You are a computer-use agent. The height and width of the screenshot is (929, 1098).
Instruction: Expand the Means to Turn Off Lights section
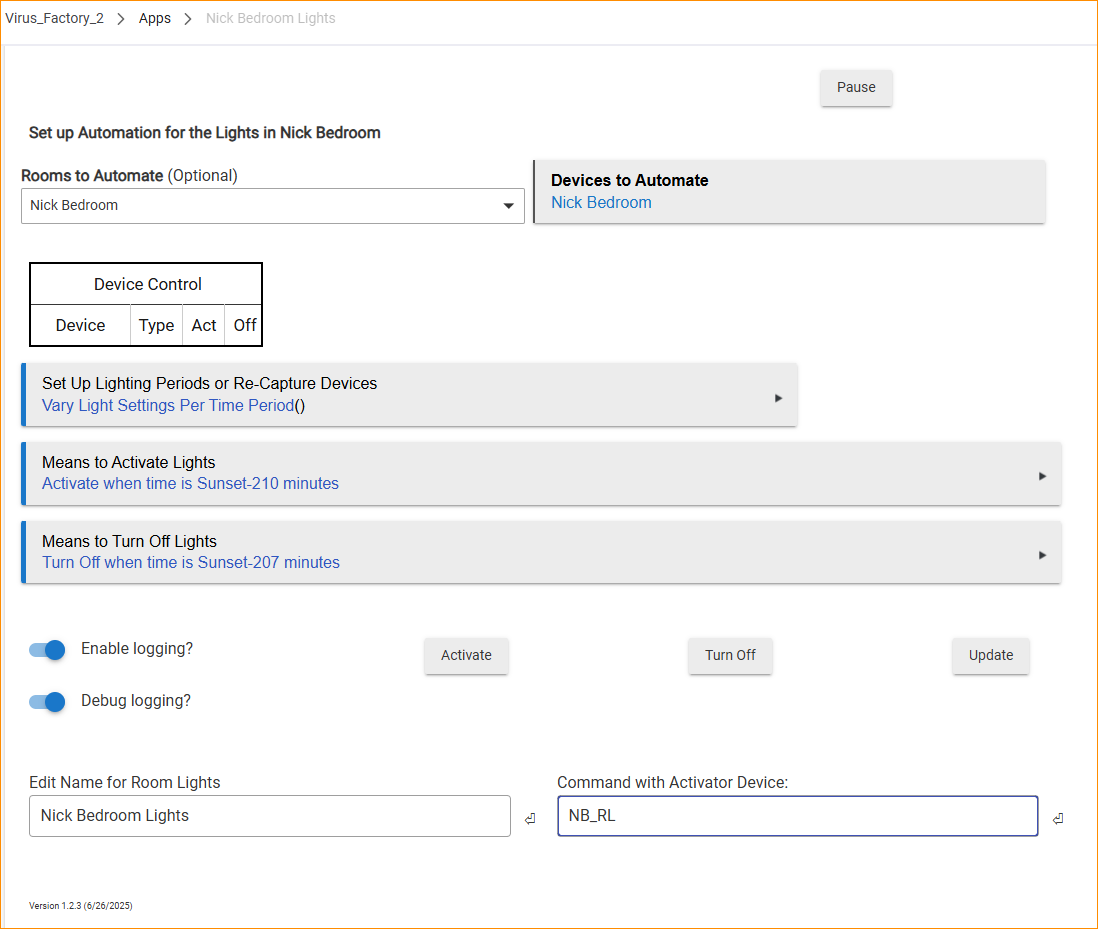pyautogui.click(x=540, y=552)
